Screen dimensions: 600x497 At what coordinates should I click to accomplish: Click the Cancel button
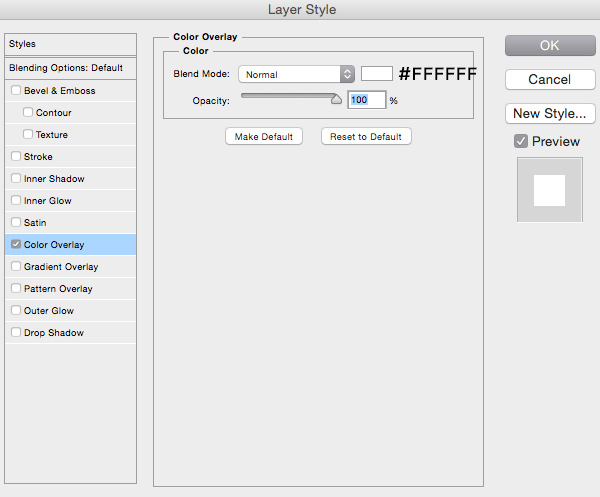point(550,80)
